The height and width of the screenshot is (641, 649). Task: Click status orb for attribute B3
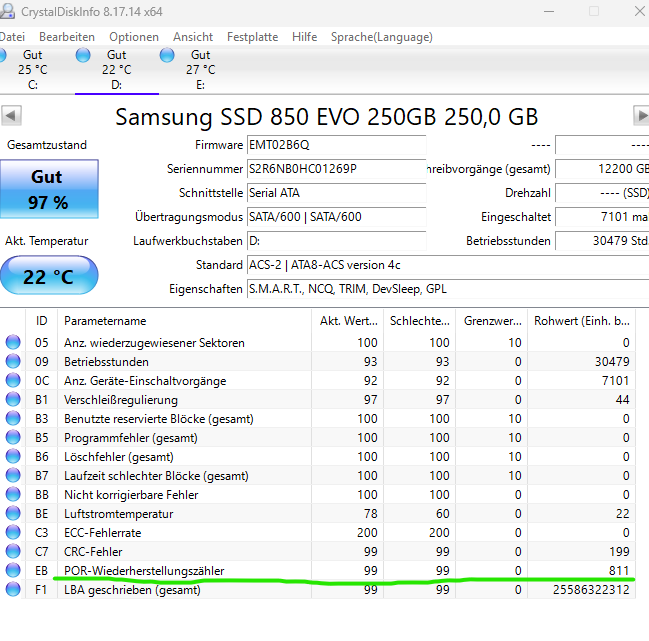tap(13, 418)
